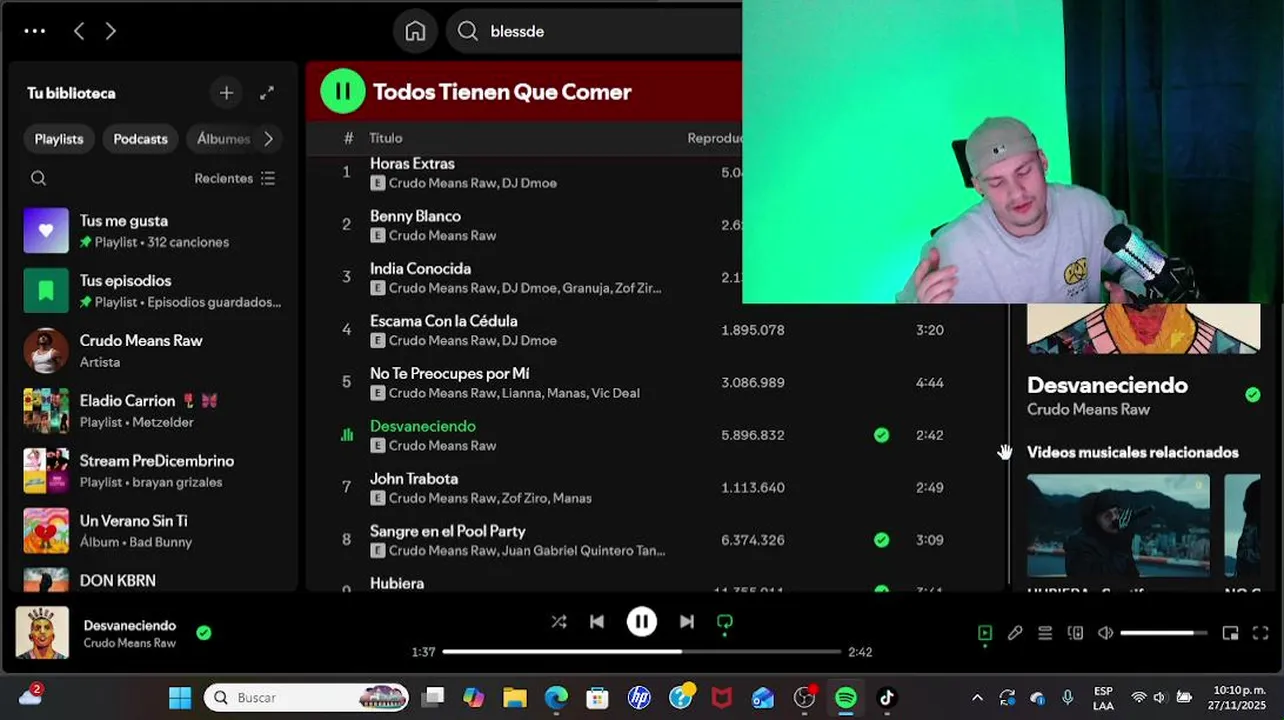Open 'Tus episodios' in the library

pos(153,291)
